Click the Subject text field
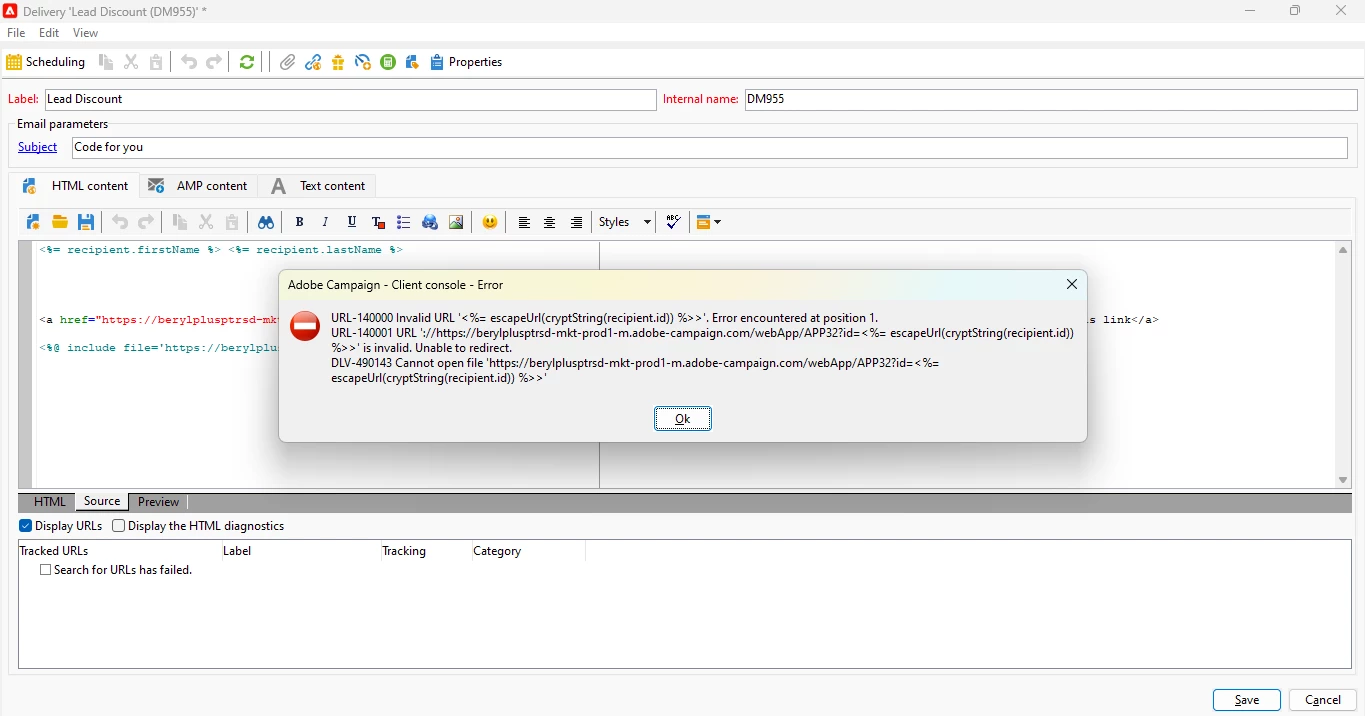Viewport: 1365px width, 716px height. pyautogui.click(x=710, y=148)
